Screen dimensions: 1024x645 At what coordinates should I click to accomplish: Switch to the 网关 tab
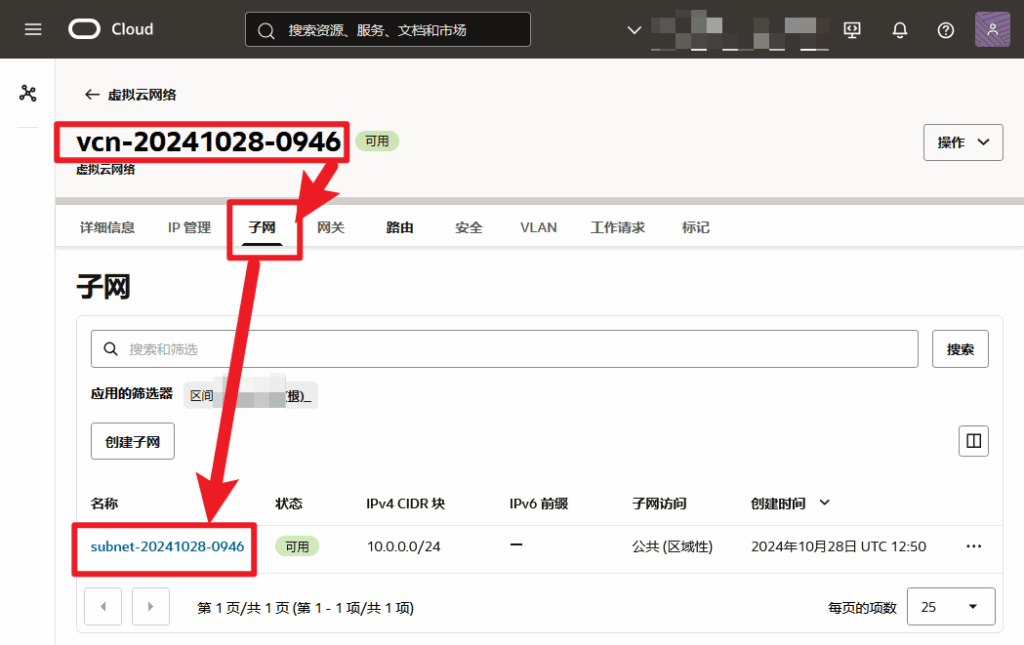[330, 227]
